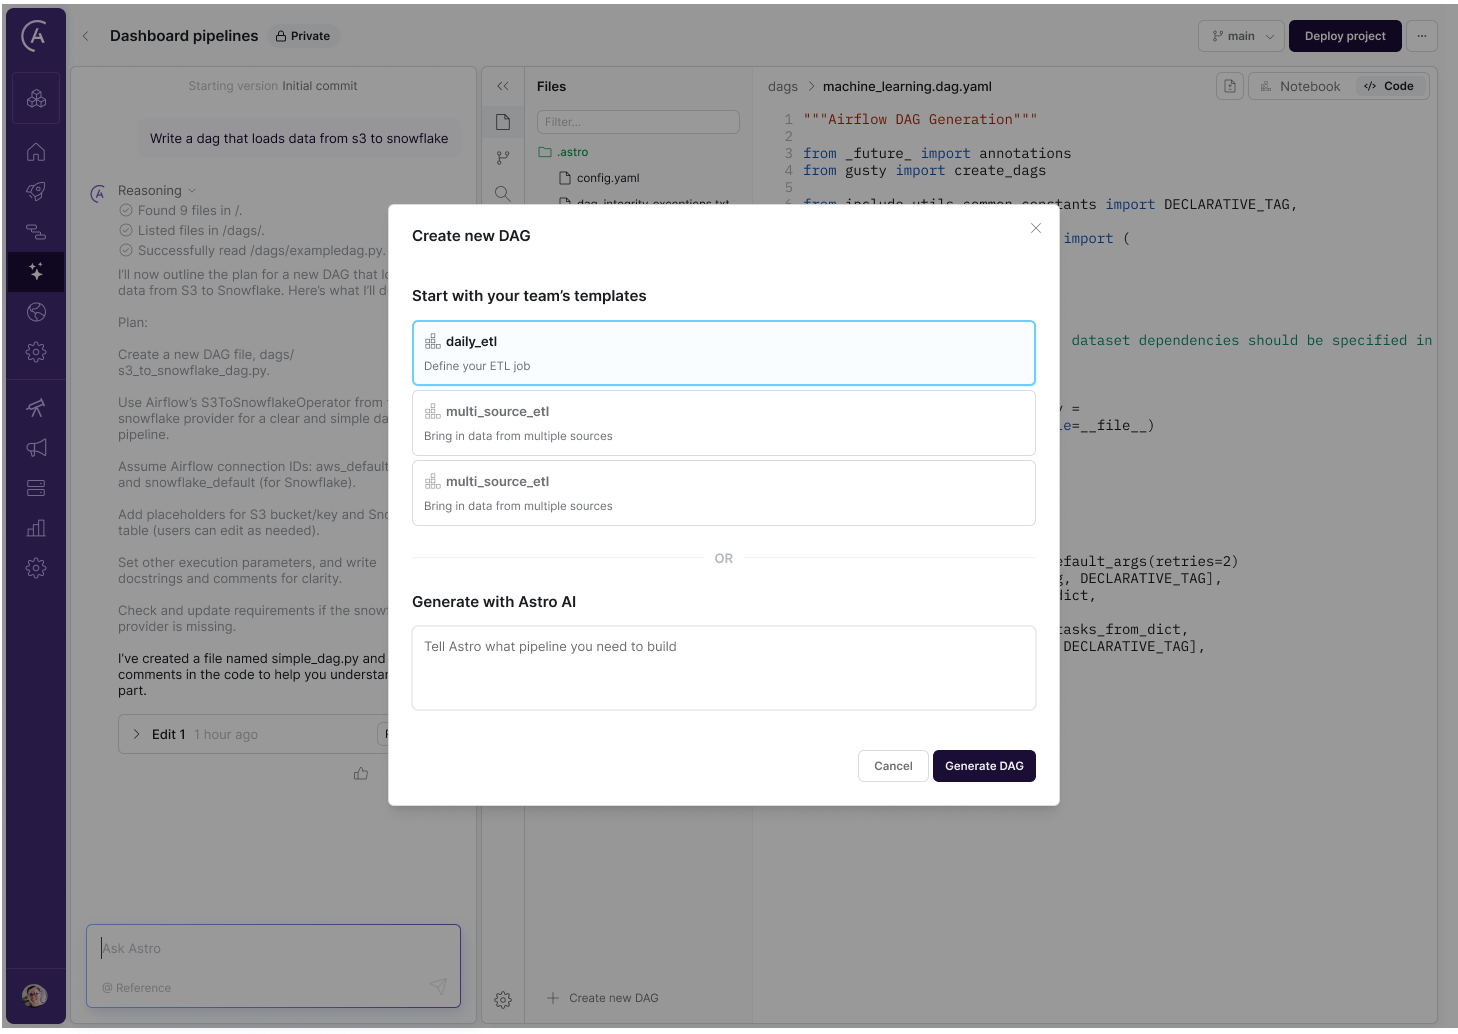Open the main branch dropdown
The width and height of the screenshot is (1458, 1034).
tap(1242, 36)
